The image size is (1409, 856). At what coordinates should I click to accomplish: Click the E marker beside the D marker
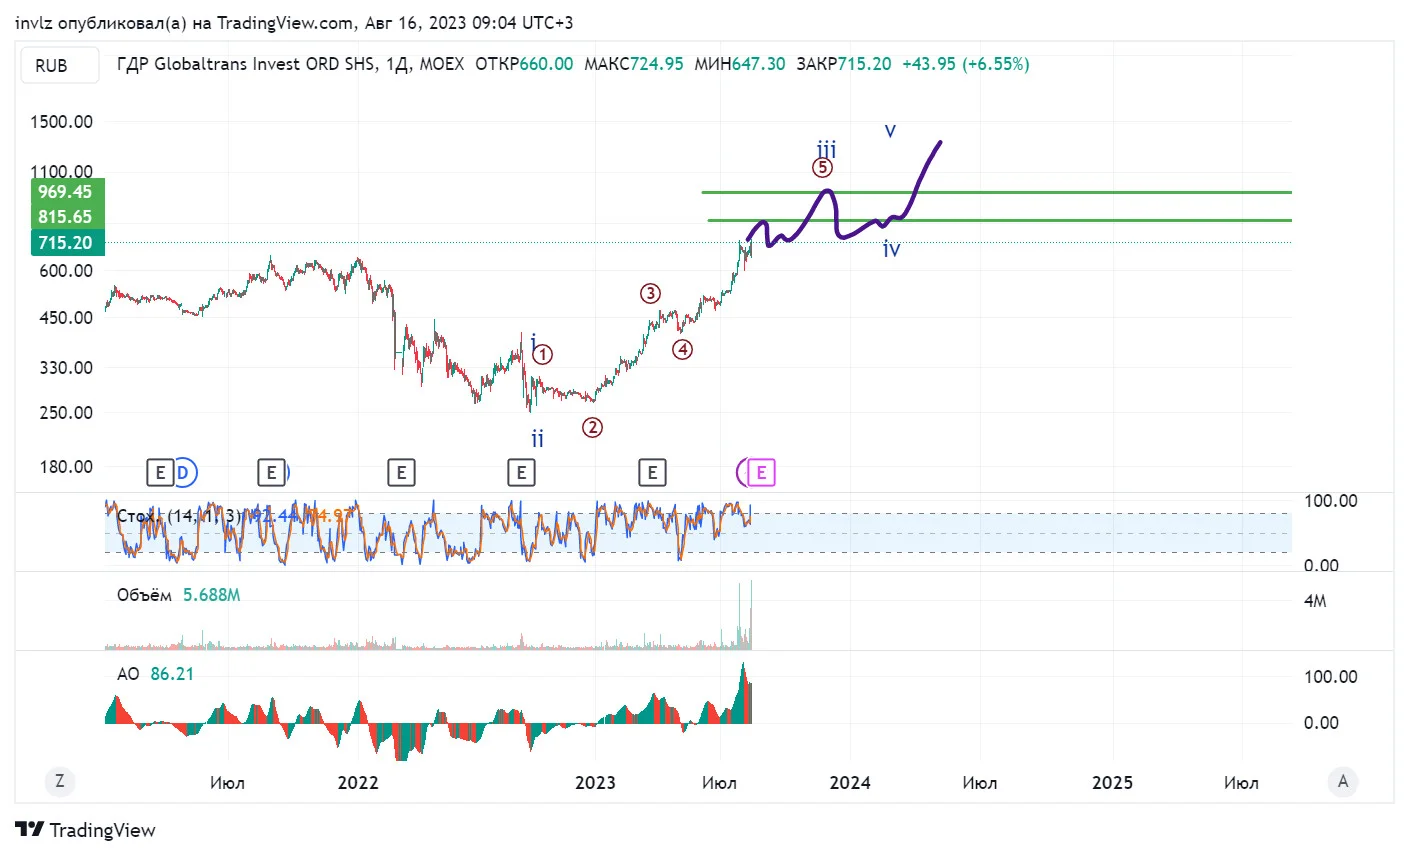tap(159, 472)
